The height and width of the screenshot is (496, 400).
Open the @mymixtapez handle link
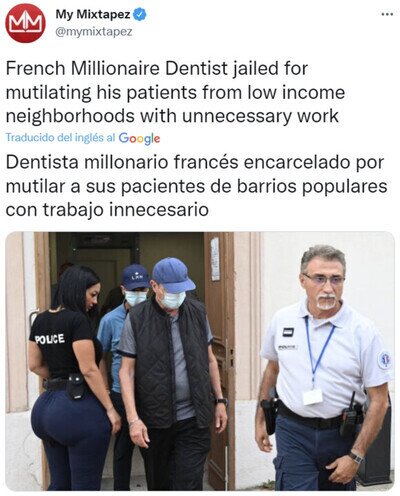click(x=94, y=32)
